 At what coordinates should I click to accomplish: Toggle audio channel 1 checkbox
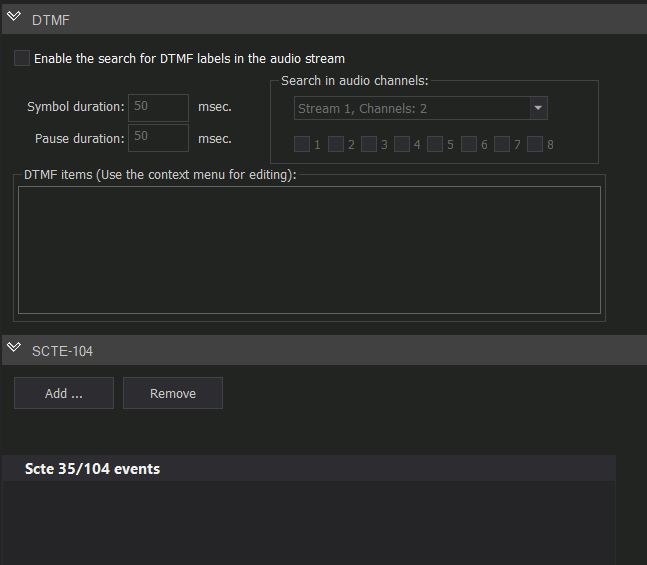coord(302,144)
